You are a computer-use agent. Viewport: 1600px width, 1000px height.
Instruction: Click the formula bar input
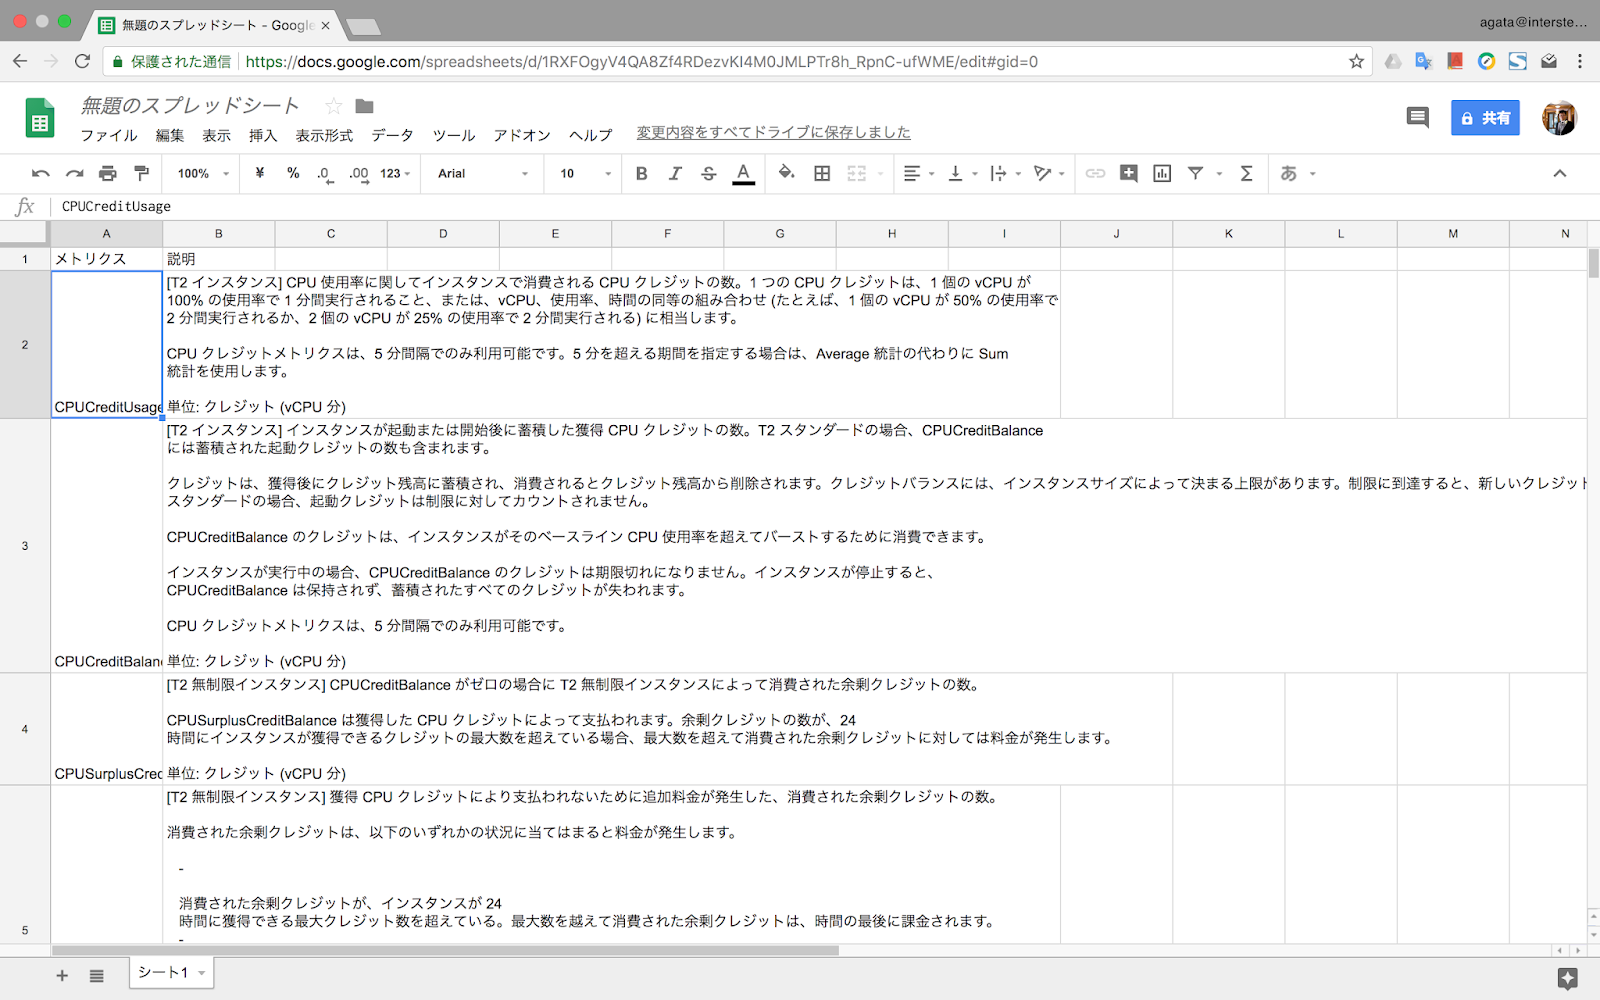tap(825, 207)
